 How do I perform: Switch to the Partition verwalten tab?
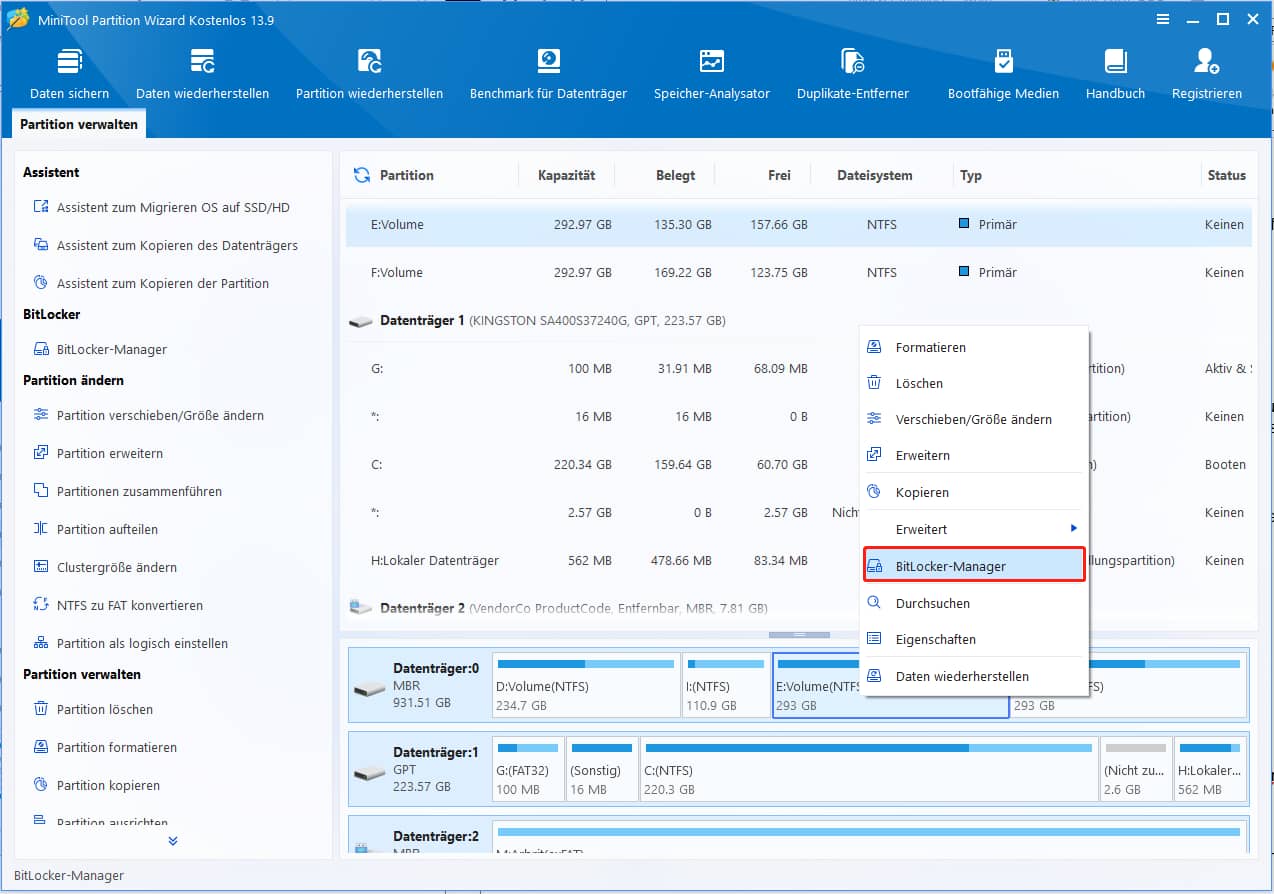click(80, 124)
